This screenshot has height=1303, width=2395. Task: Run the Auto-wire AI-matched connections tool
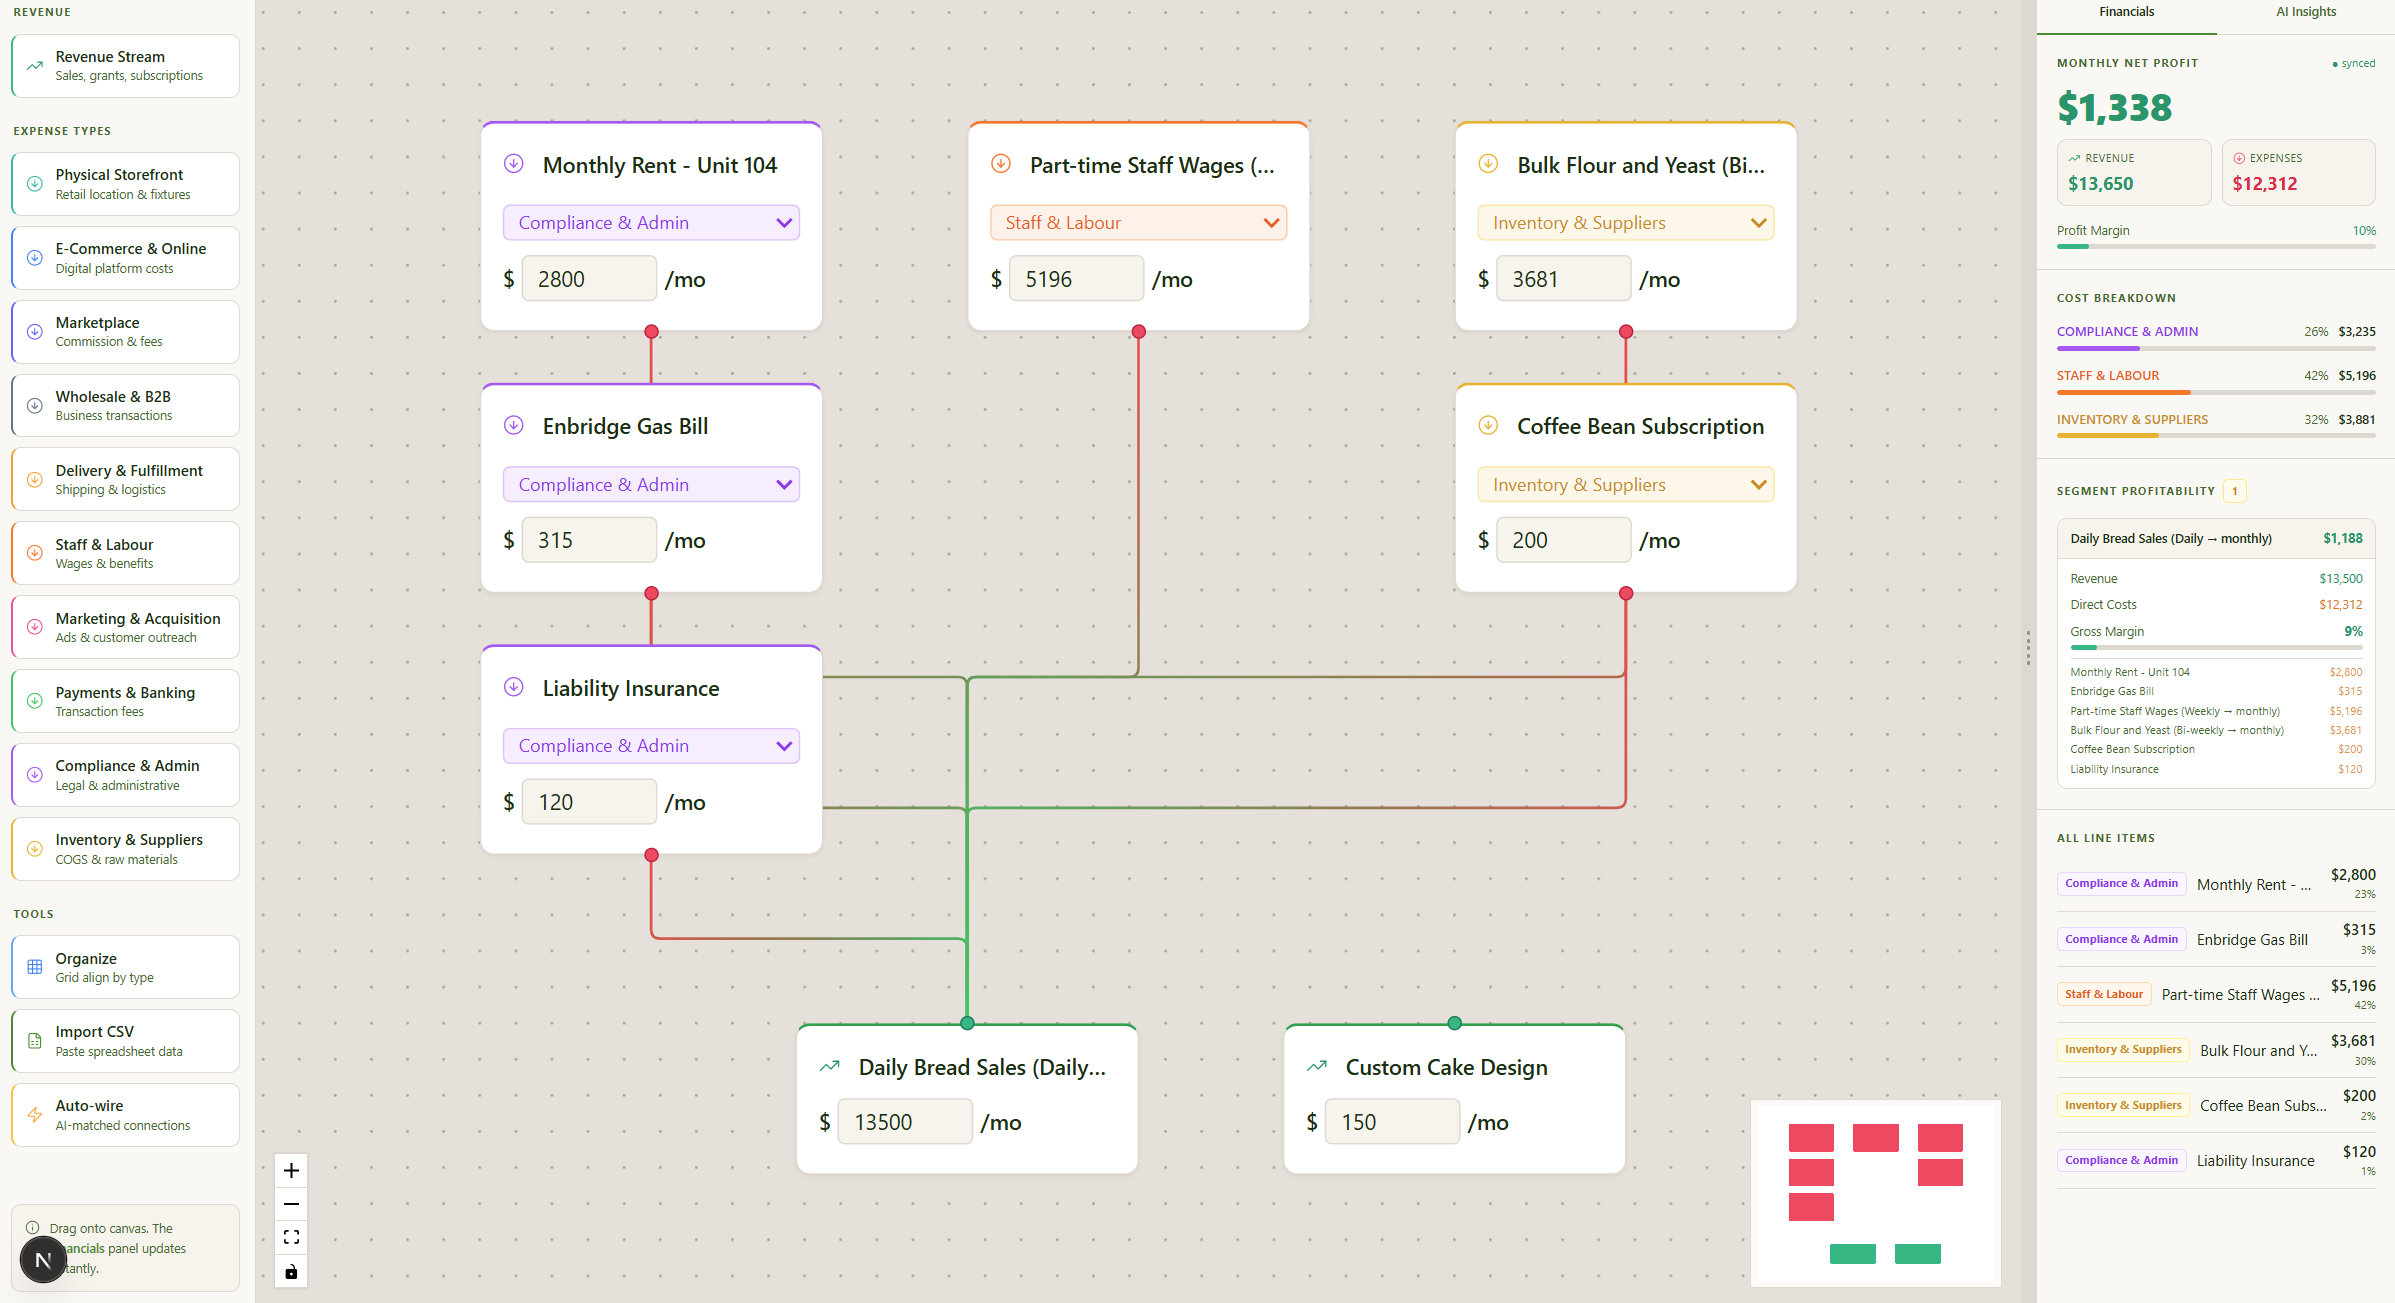[x=125, y=1115]
